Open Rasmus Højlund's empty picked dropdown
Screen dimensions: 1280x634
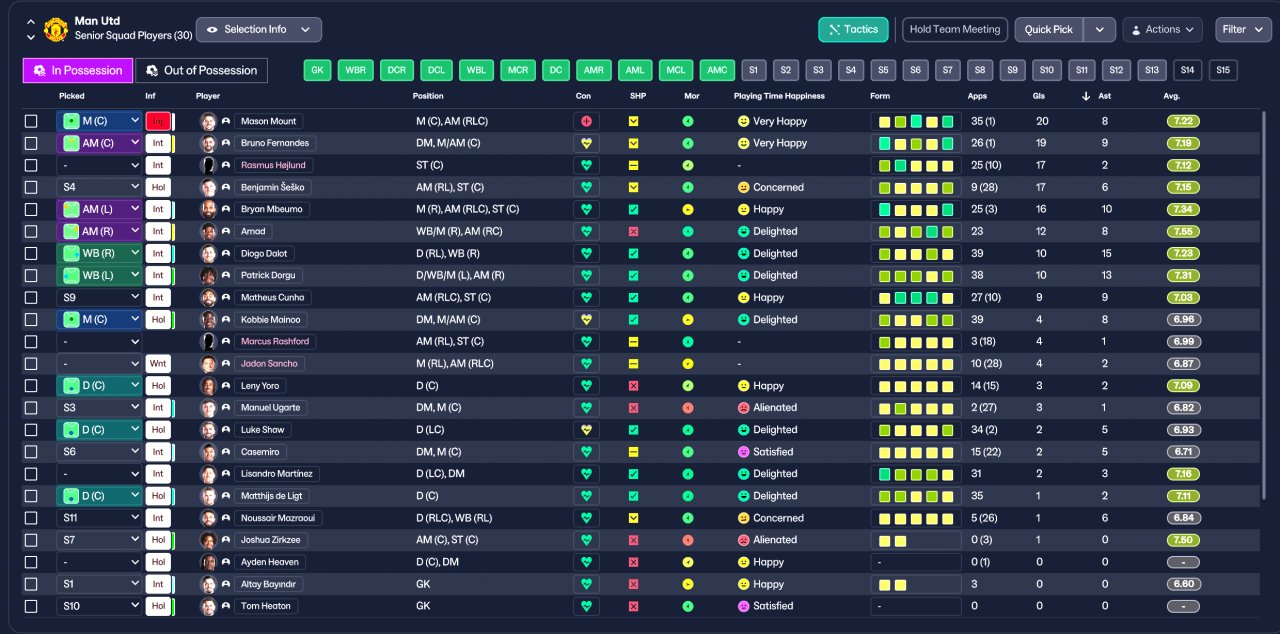pyautogui.click(x=100, y=165)
